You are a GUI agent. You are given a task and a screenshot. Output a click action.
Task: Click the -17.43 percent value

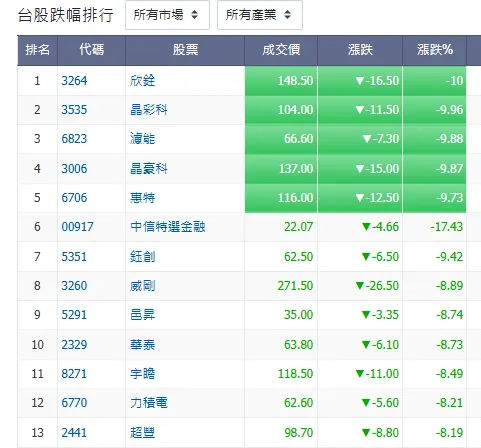(447, 227)
